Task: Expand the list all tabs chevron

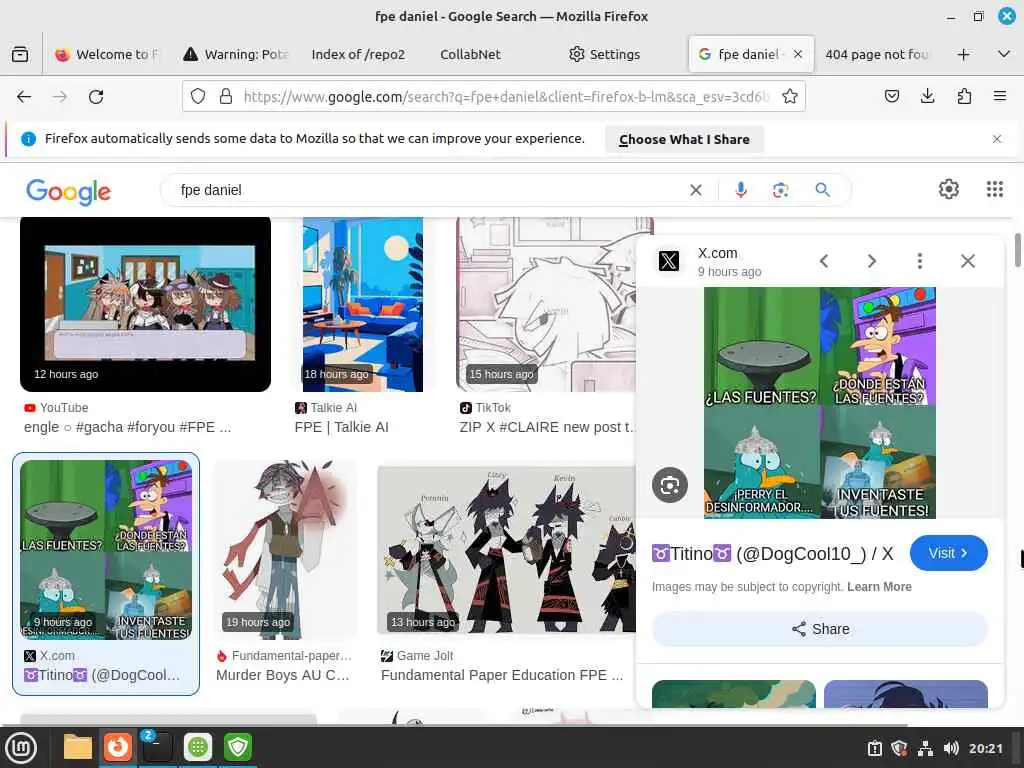Action: click(1004, 54)
